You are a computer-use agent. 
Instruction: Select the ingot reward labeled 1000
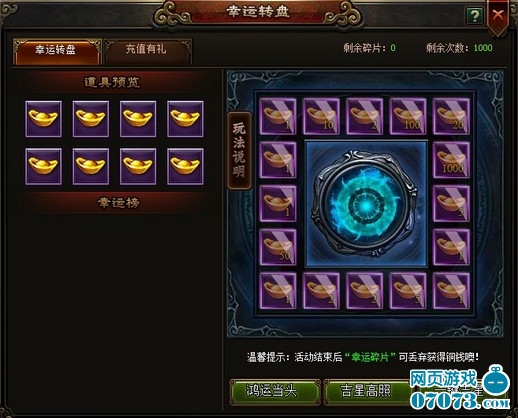[451, 160]
